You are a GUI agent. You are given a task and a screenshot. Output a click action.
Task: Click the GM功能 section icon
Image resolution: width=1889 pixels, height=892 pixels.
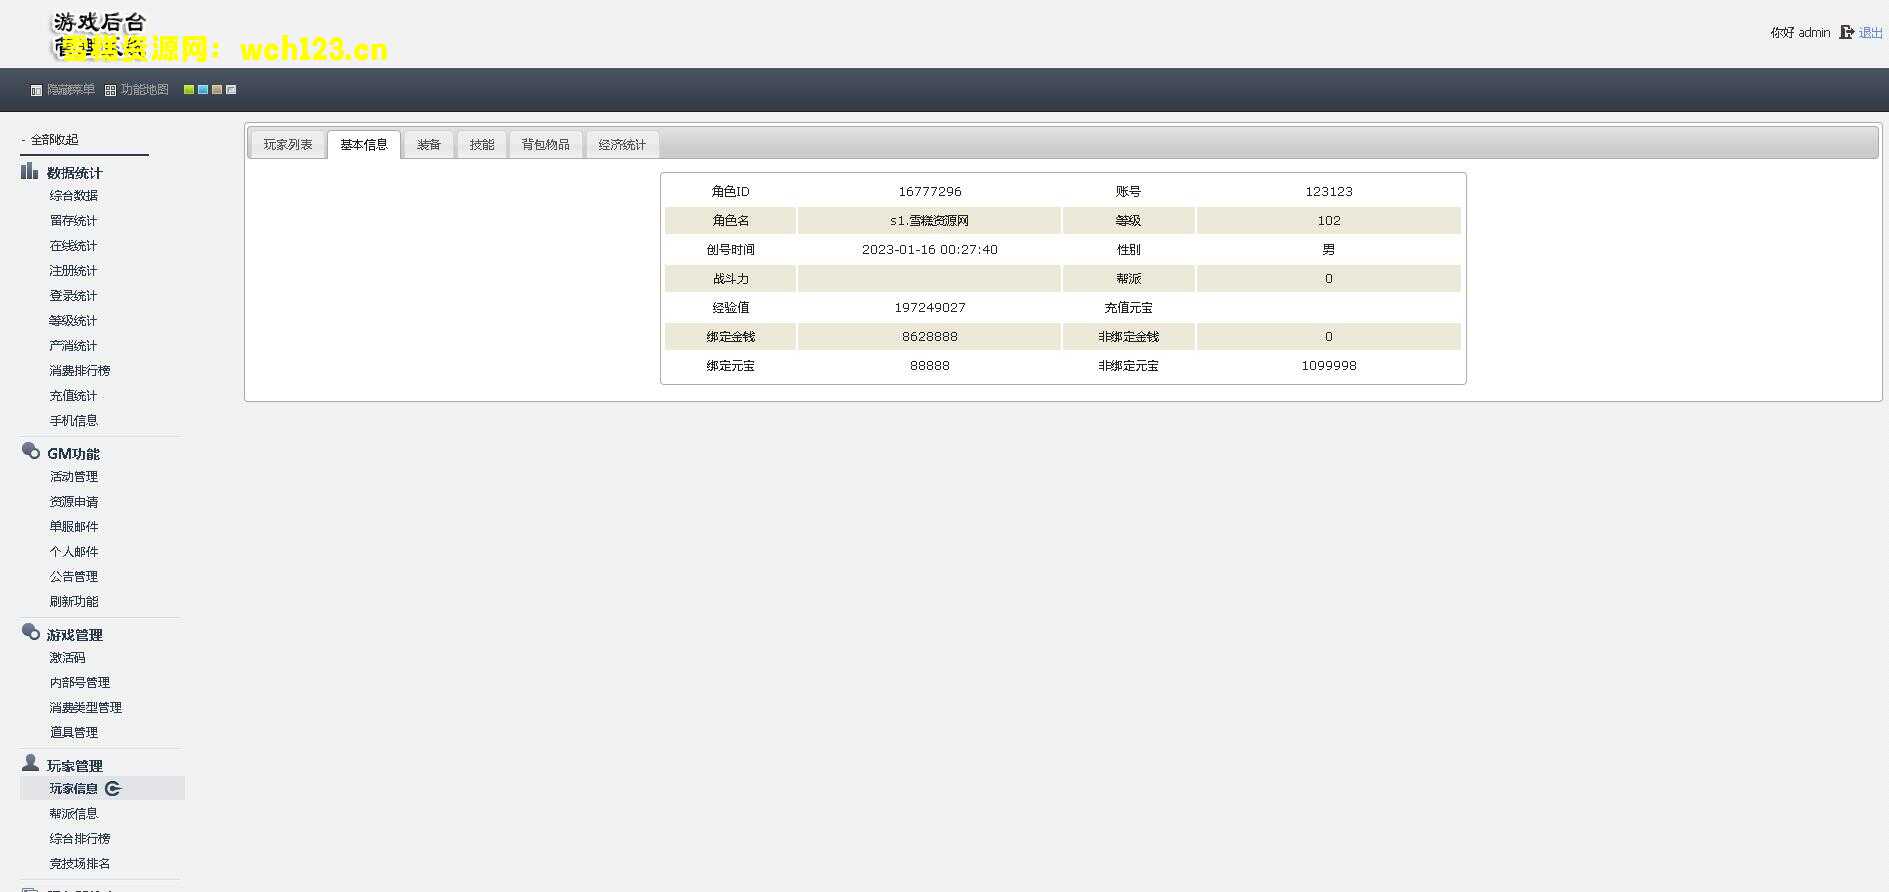click(31, 452)
